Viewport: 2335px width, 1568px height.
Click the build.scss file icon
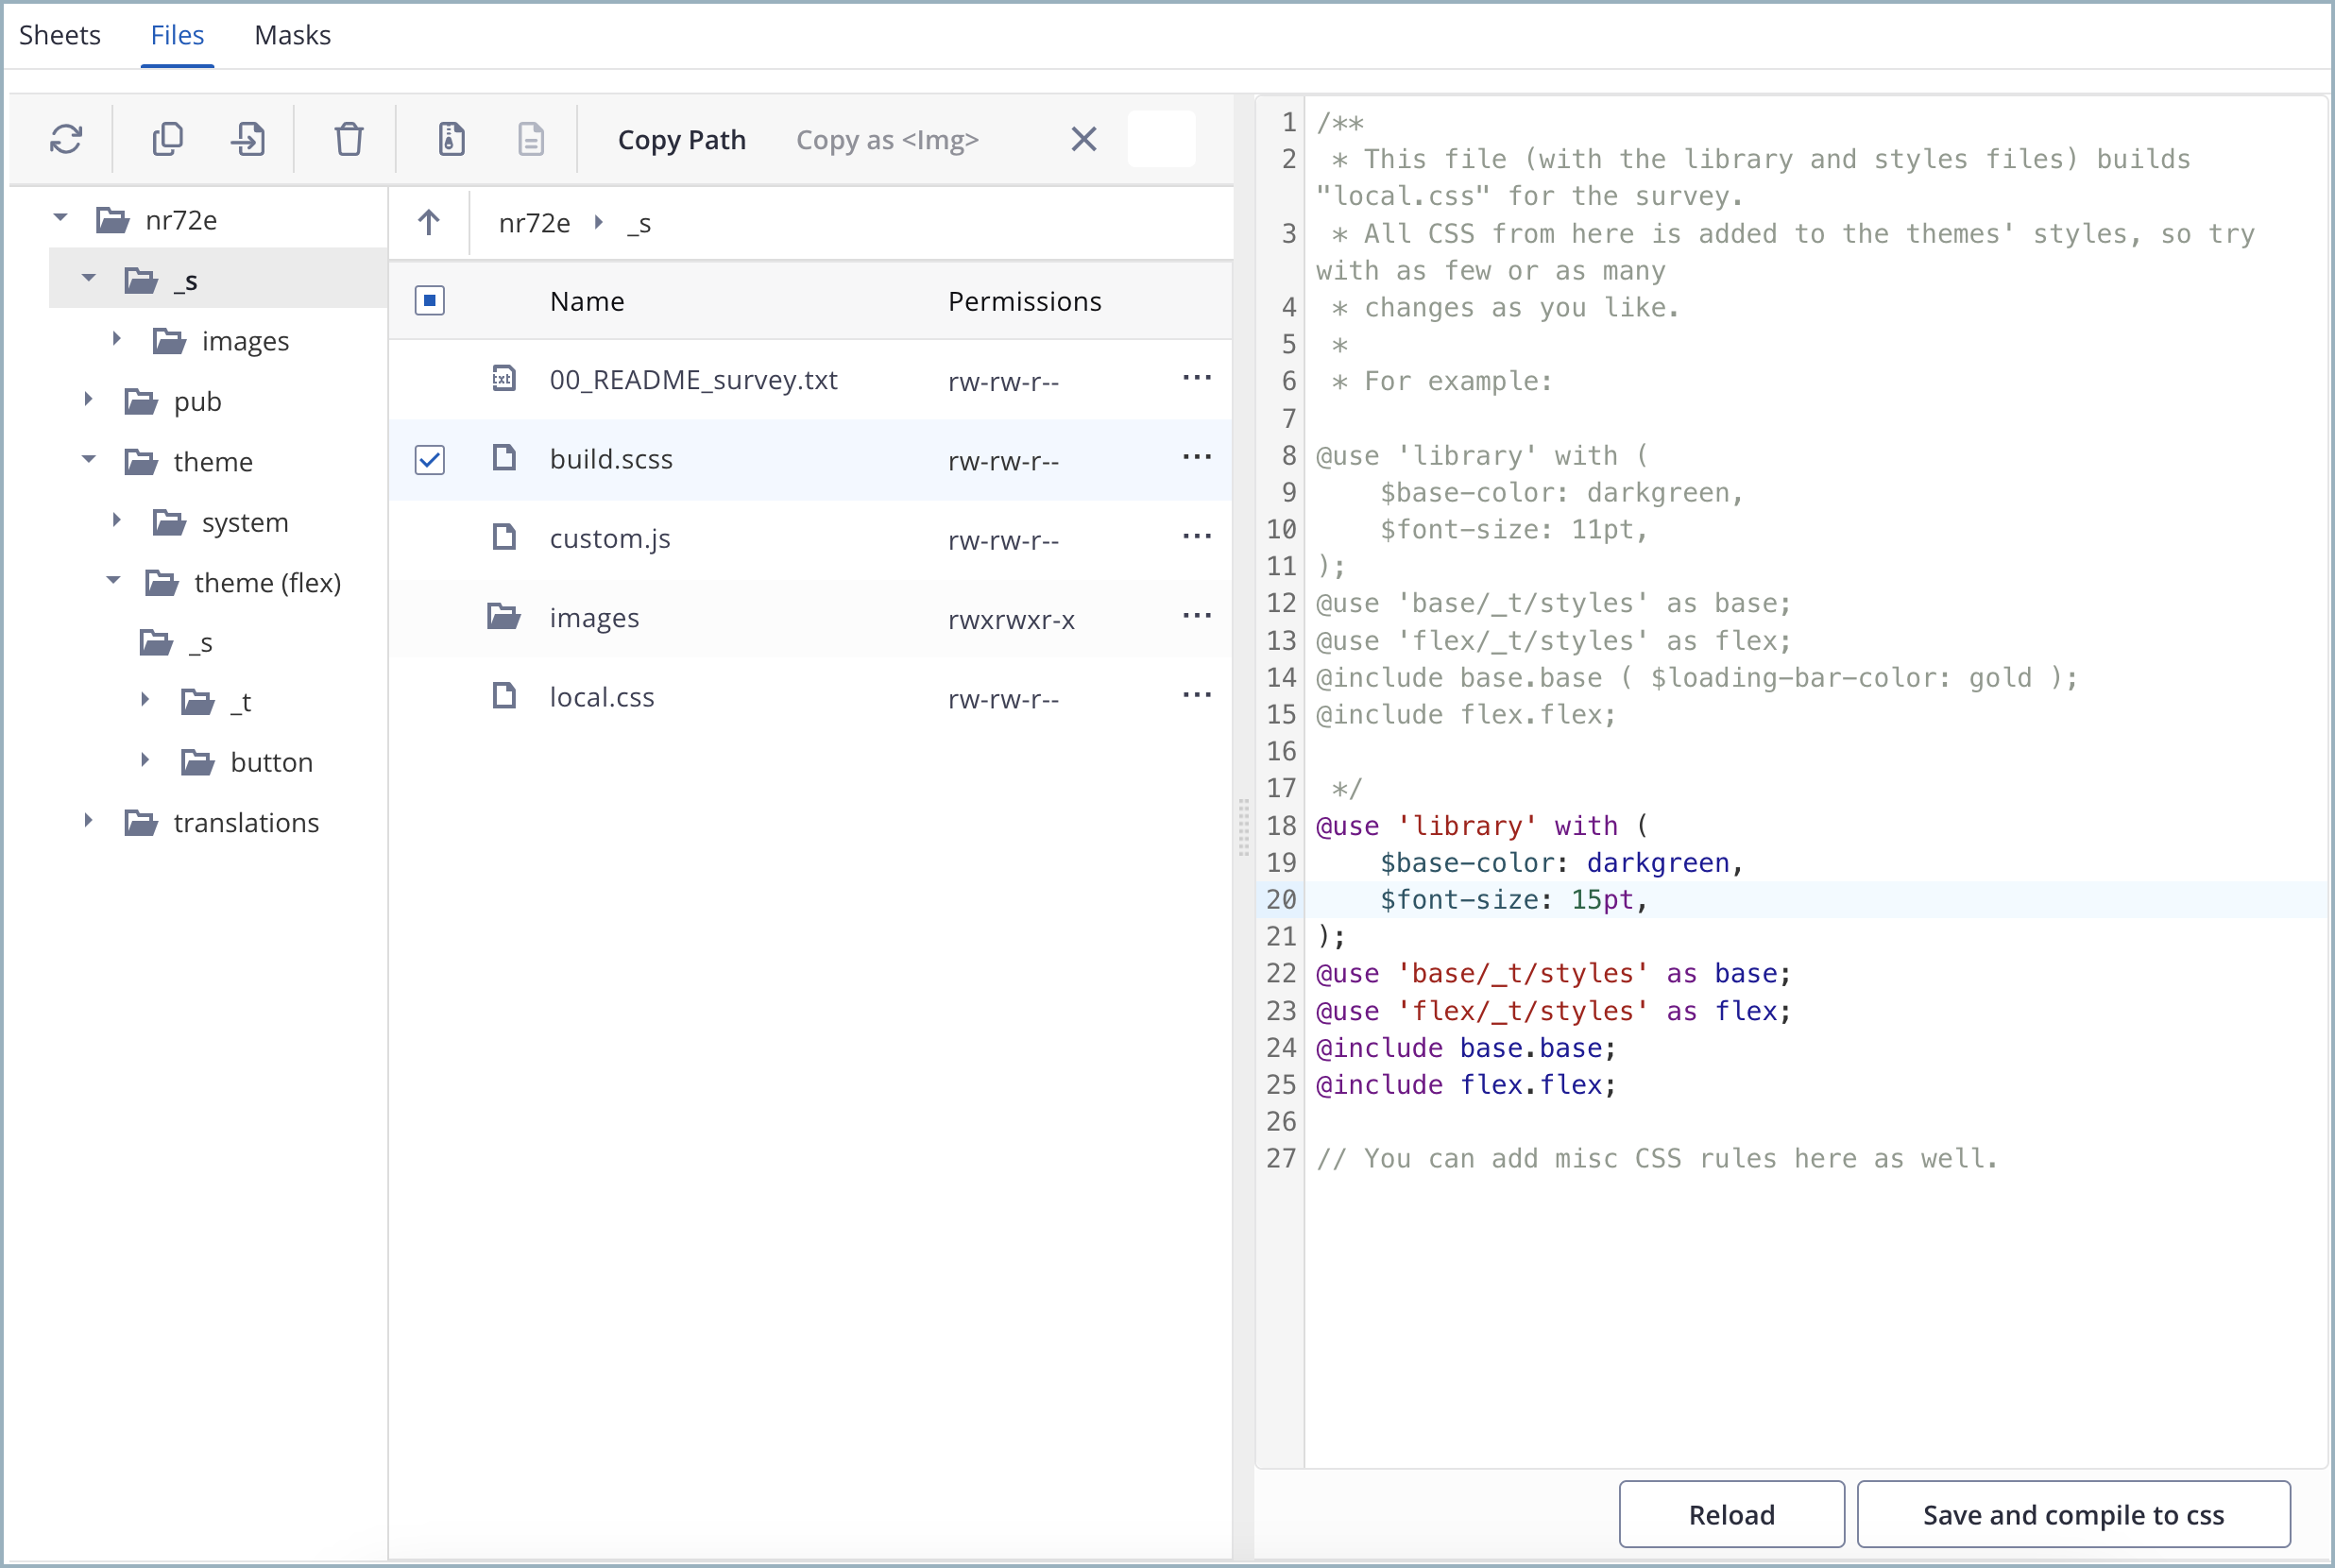pyautogui.click(x=504, y=458)
